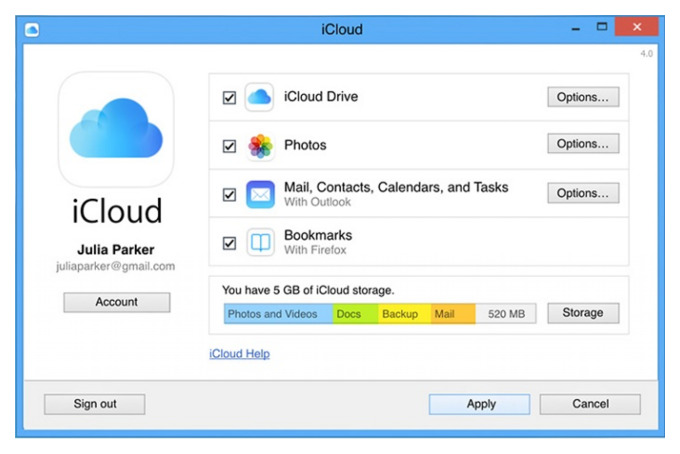680x454 pixels.
Task: Click the Julia Parker name
Action: pos(116,250)
